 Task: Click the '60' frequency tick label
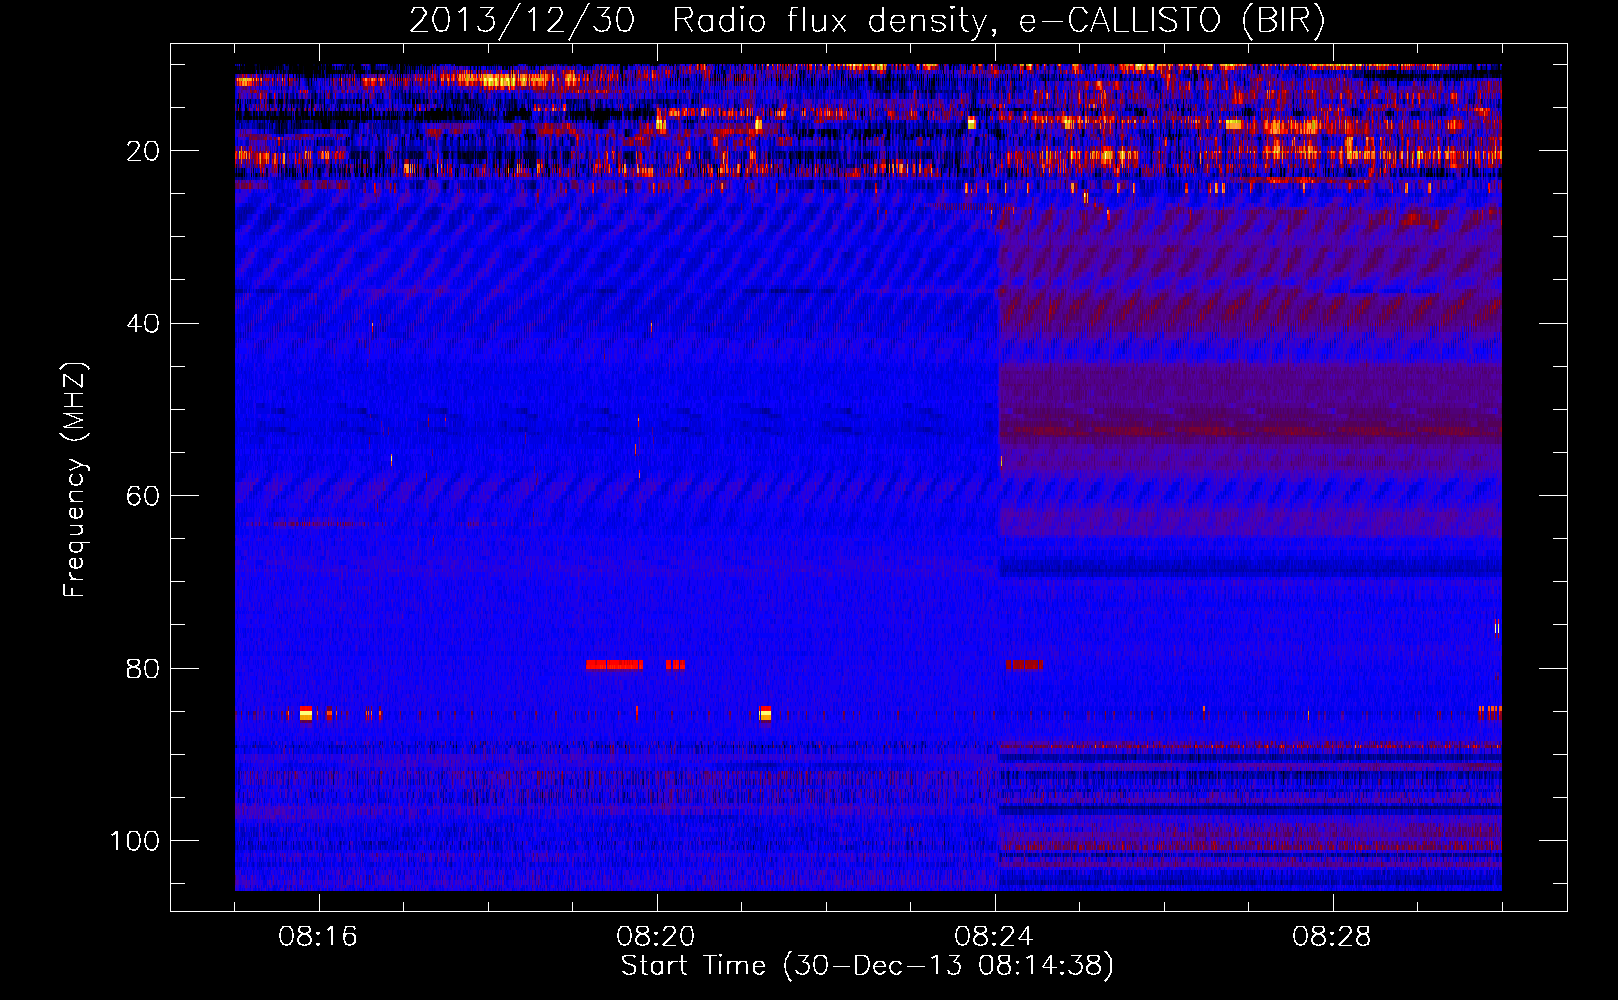pos(144,496)
